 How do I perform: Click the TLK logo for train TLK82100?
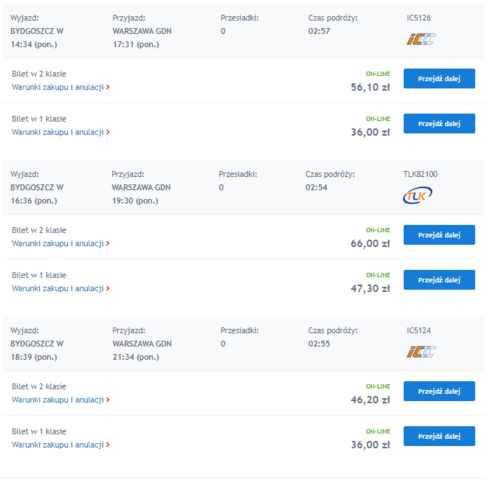pos(417,195)
